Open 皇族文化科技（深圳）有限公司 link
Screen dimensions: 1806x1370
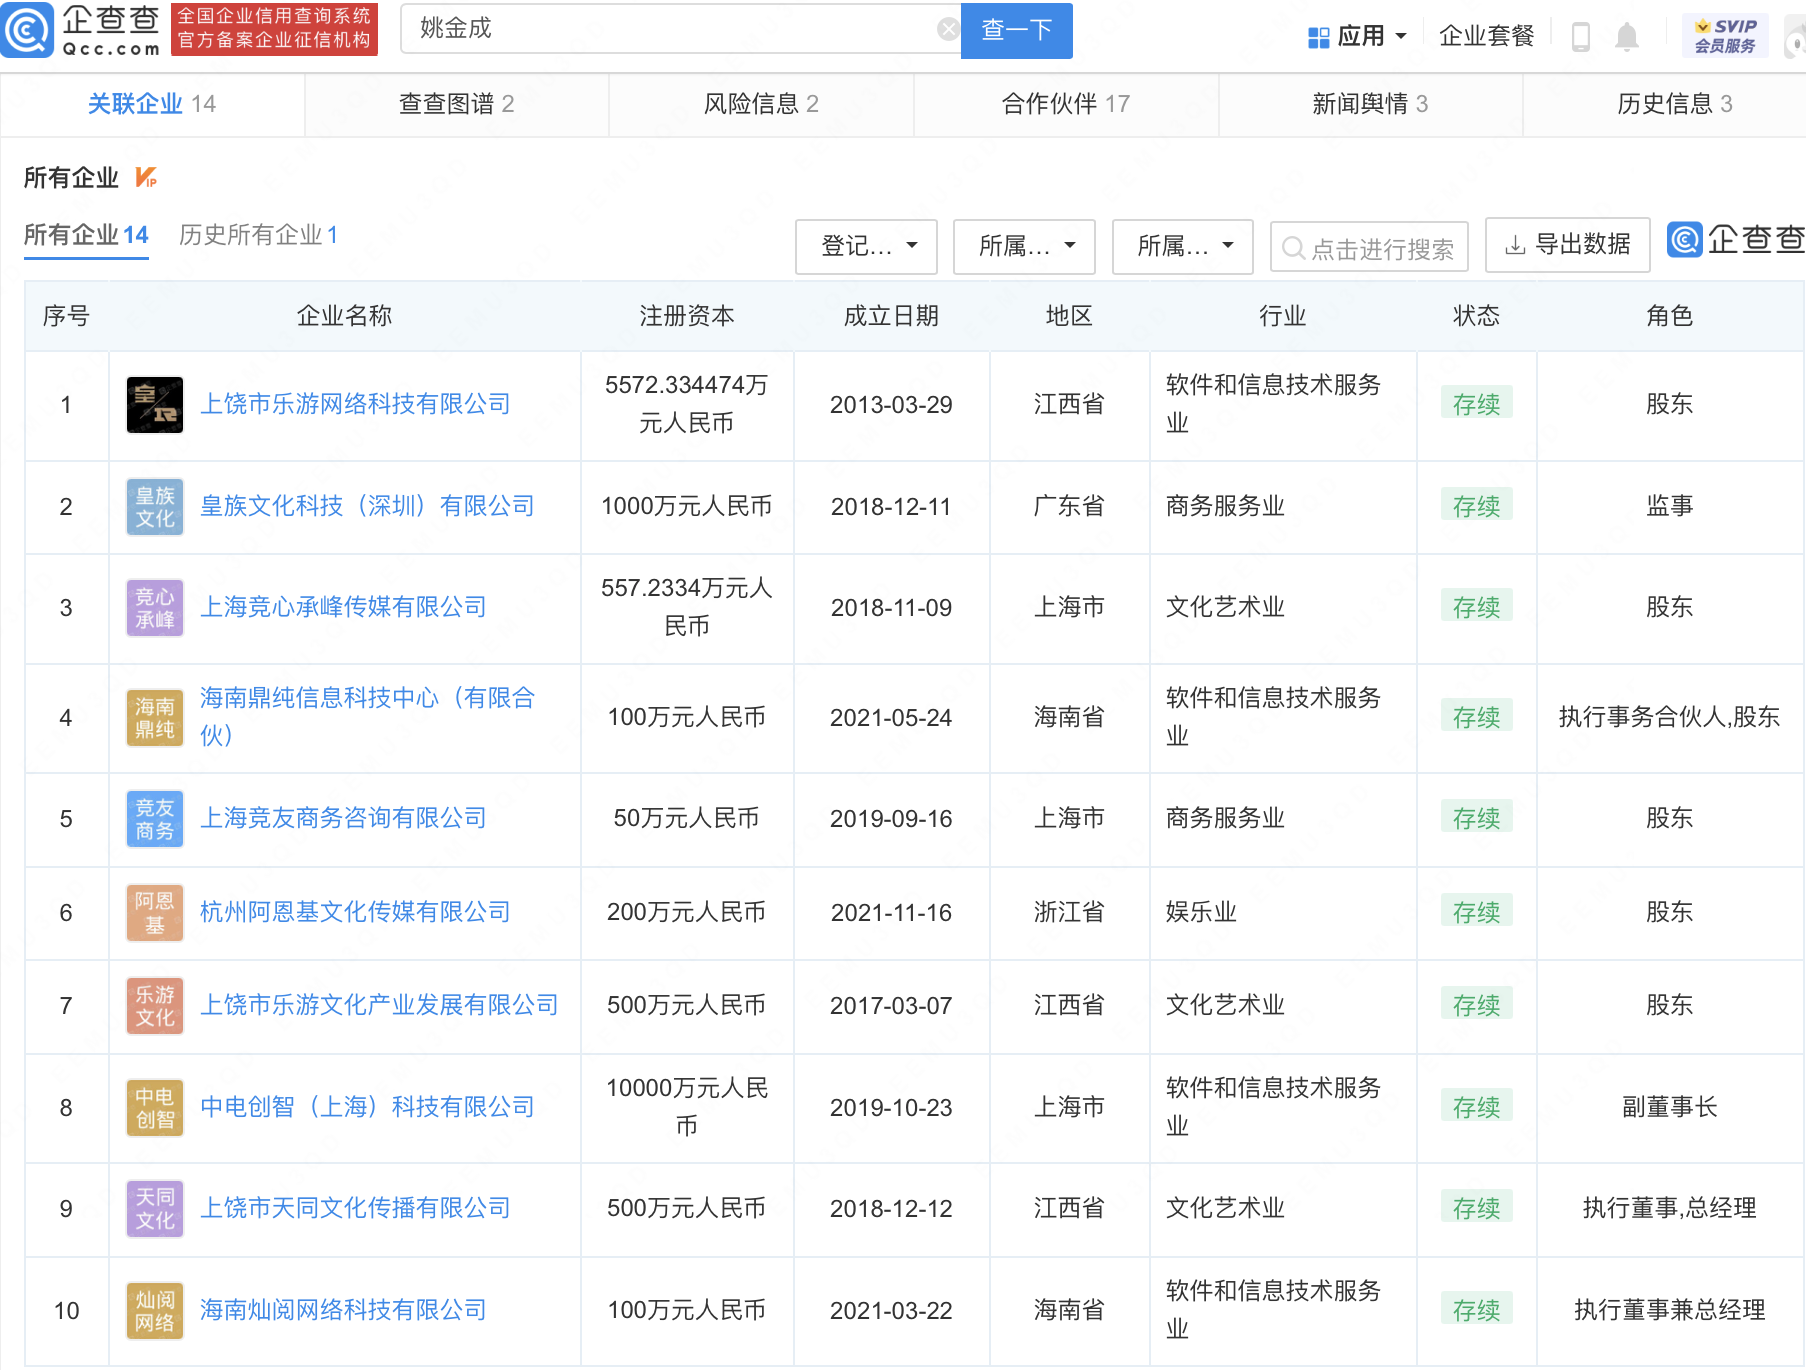click(x=367, y=506)
